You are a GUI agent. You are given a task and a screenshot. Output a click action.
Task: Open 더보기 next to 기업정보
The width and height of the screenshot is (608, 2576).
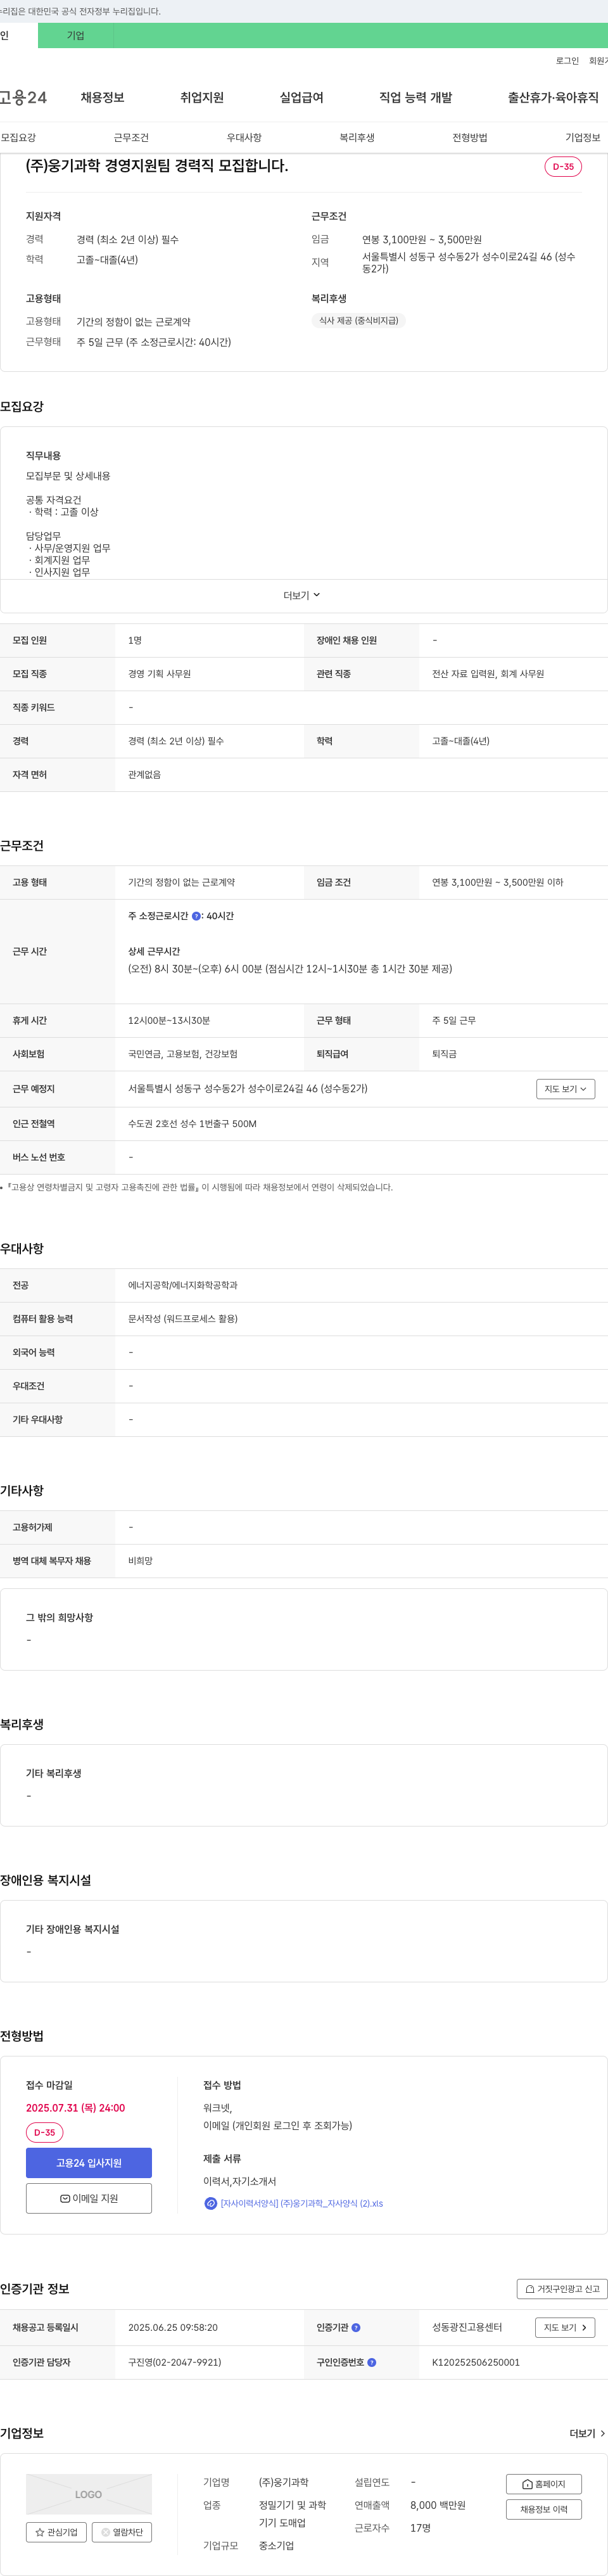tap(587, 2433)
